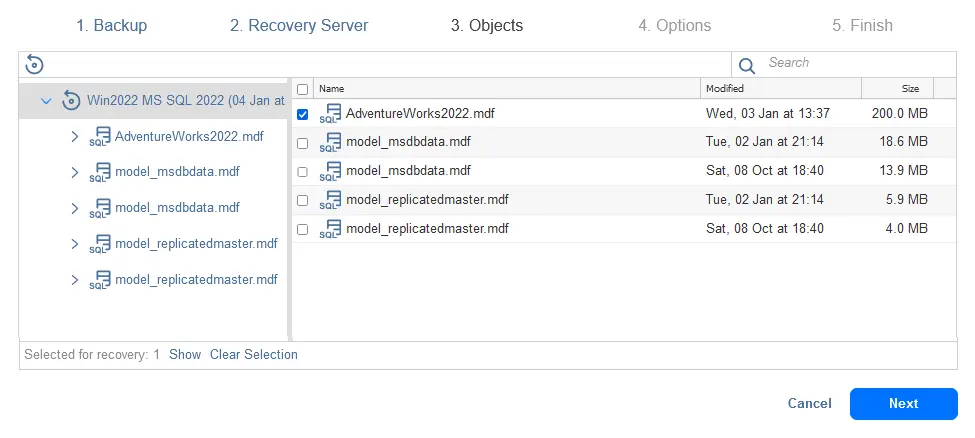Viewport: 975px width, 438px height.
Task: Click AdventureWorks2022.mdf name in the table
Action: tap(420, 114)
